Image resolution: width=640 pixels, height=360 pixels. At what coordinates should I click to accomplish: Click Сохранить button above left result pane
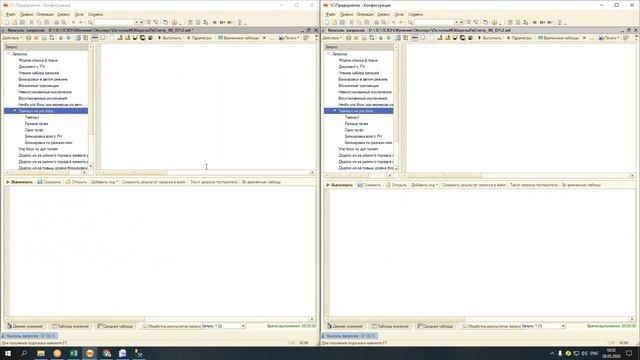49,182
